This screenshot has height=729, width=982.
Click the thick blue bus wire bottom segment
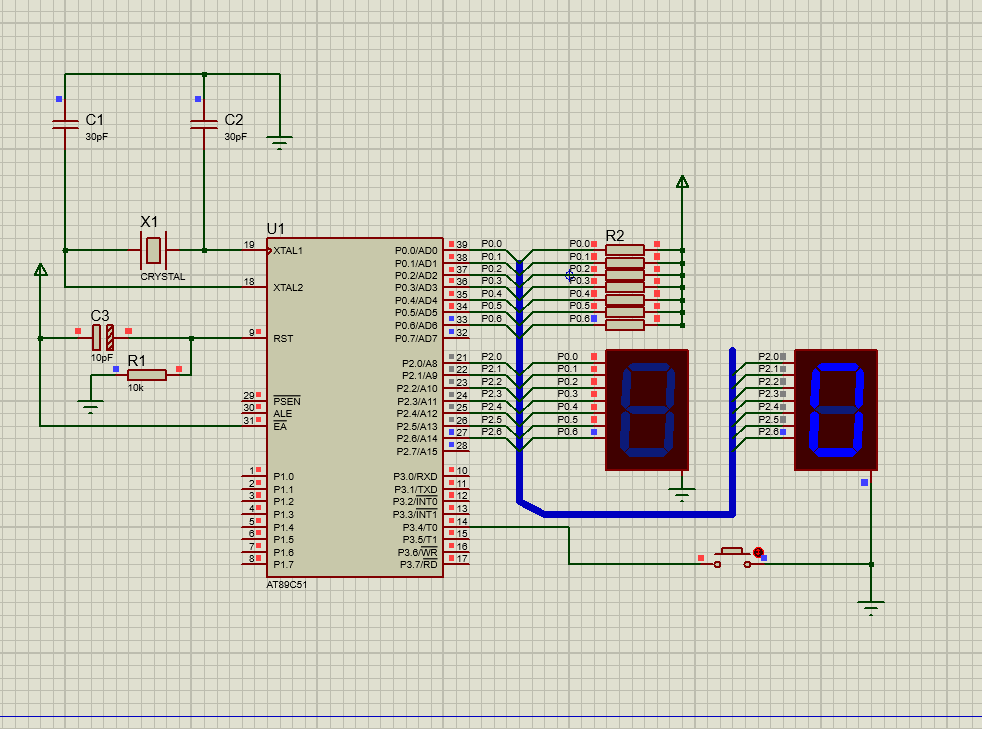point(639,514)
